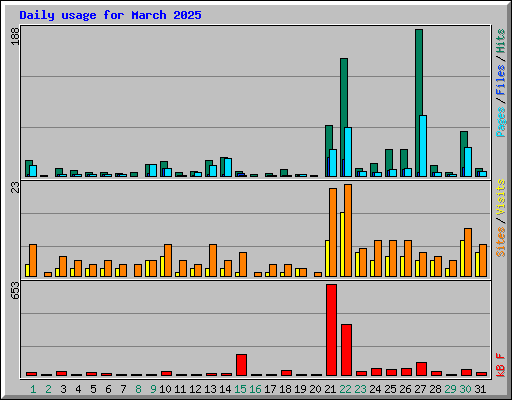Select the blue "Files" legend label

click(x=501, y=79)
